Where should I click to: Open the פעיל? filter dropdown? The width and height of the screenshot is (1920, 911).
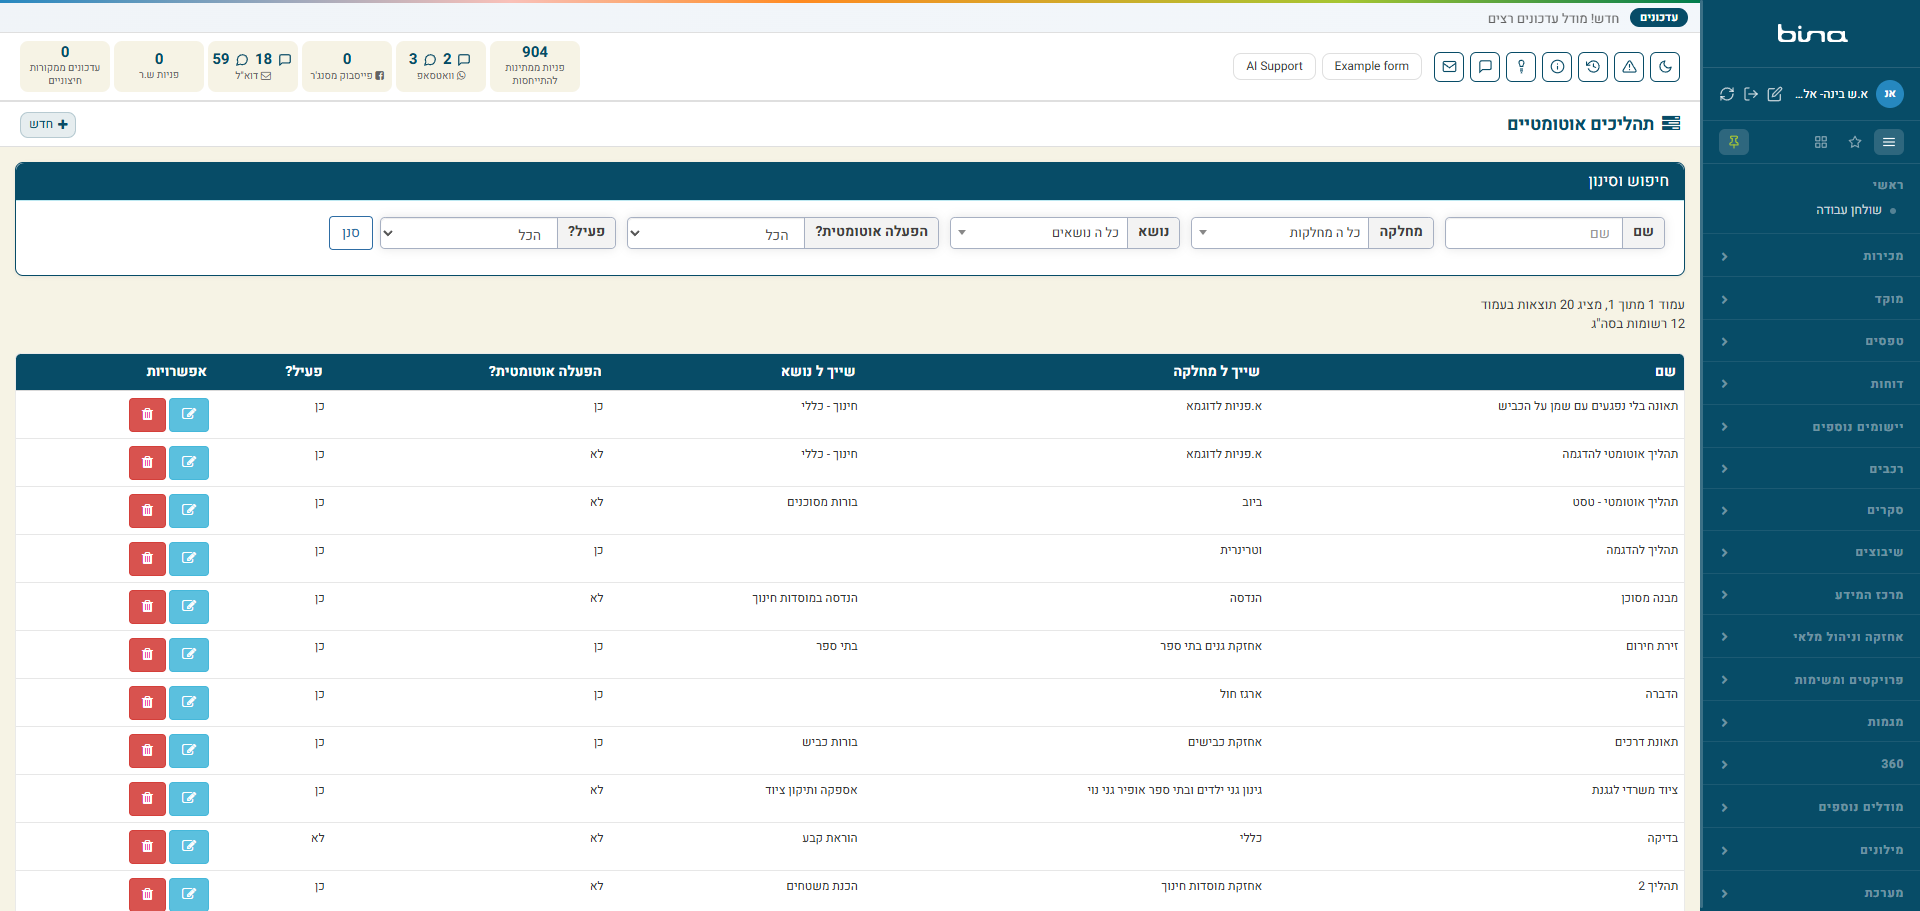point(469,233)
